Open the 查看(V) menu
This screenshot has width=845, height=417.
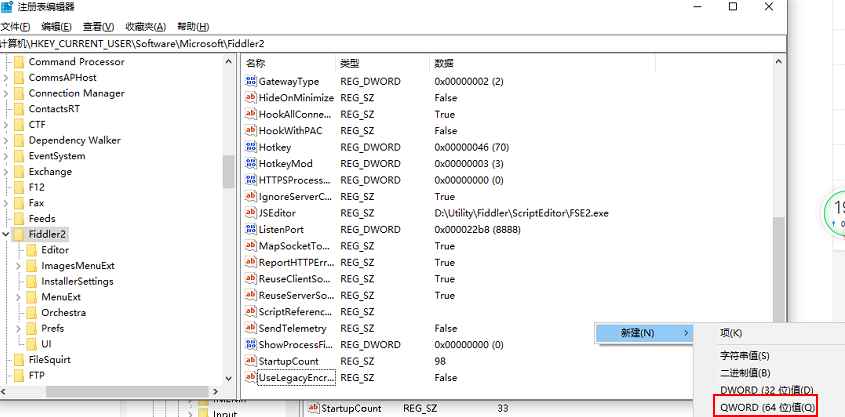pos(99,26)
